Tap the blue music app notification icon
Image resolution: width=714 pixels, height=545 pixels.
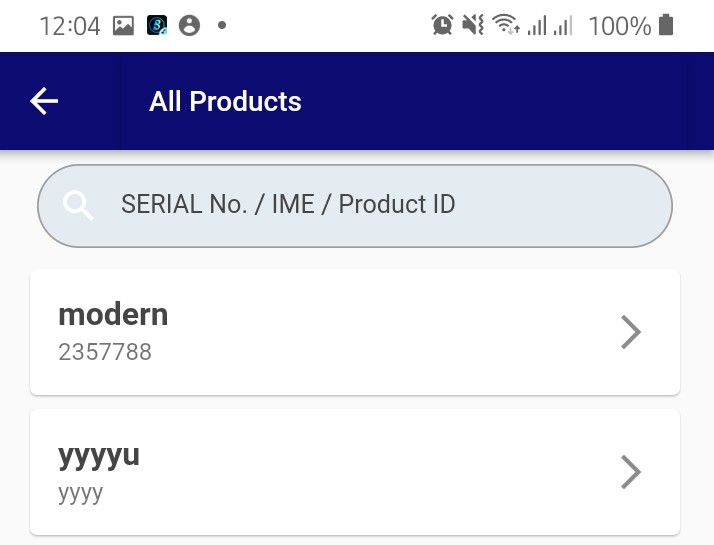coord(157,25)
